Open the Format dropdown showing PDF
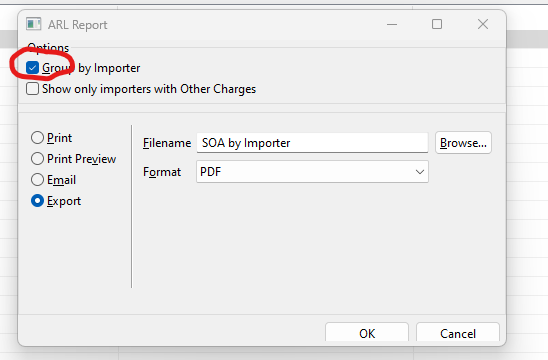Screen dimensions: 548x360 click(x=312, y=172)
